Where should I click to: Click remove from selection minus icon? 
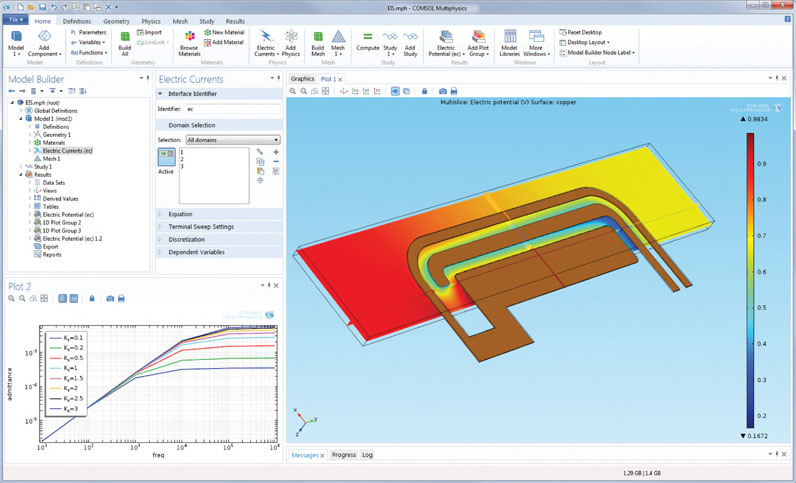276,162
